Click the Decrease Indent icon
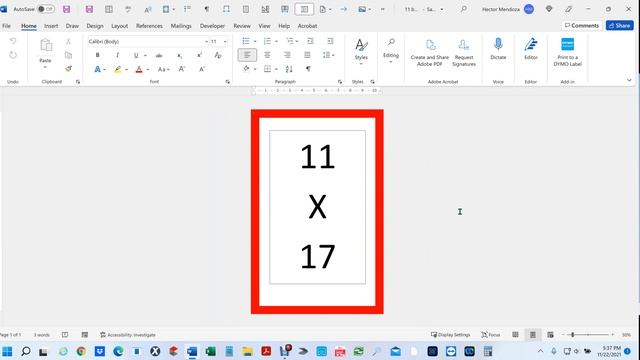The width and height of the screenshot is (640, 360). click(310, 41)
